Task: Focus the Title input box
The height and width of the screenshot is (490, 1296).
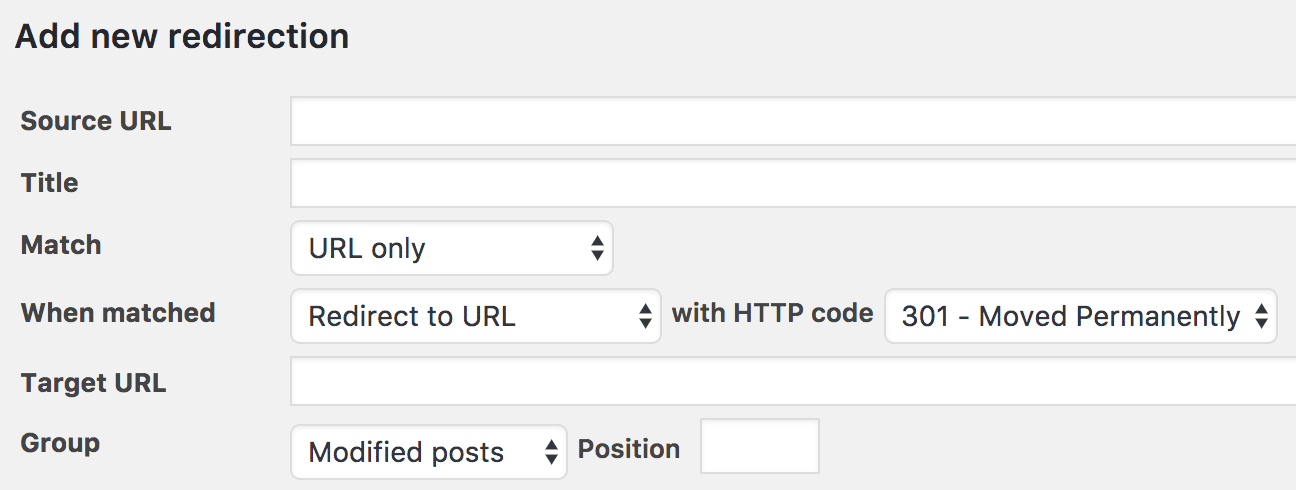Action: point(792,183)
